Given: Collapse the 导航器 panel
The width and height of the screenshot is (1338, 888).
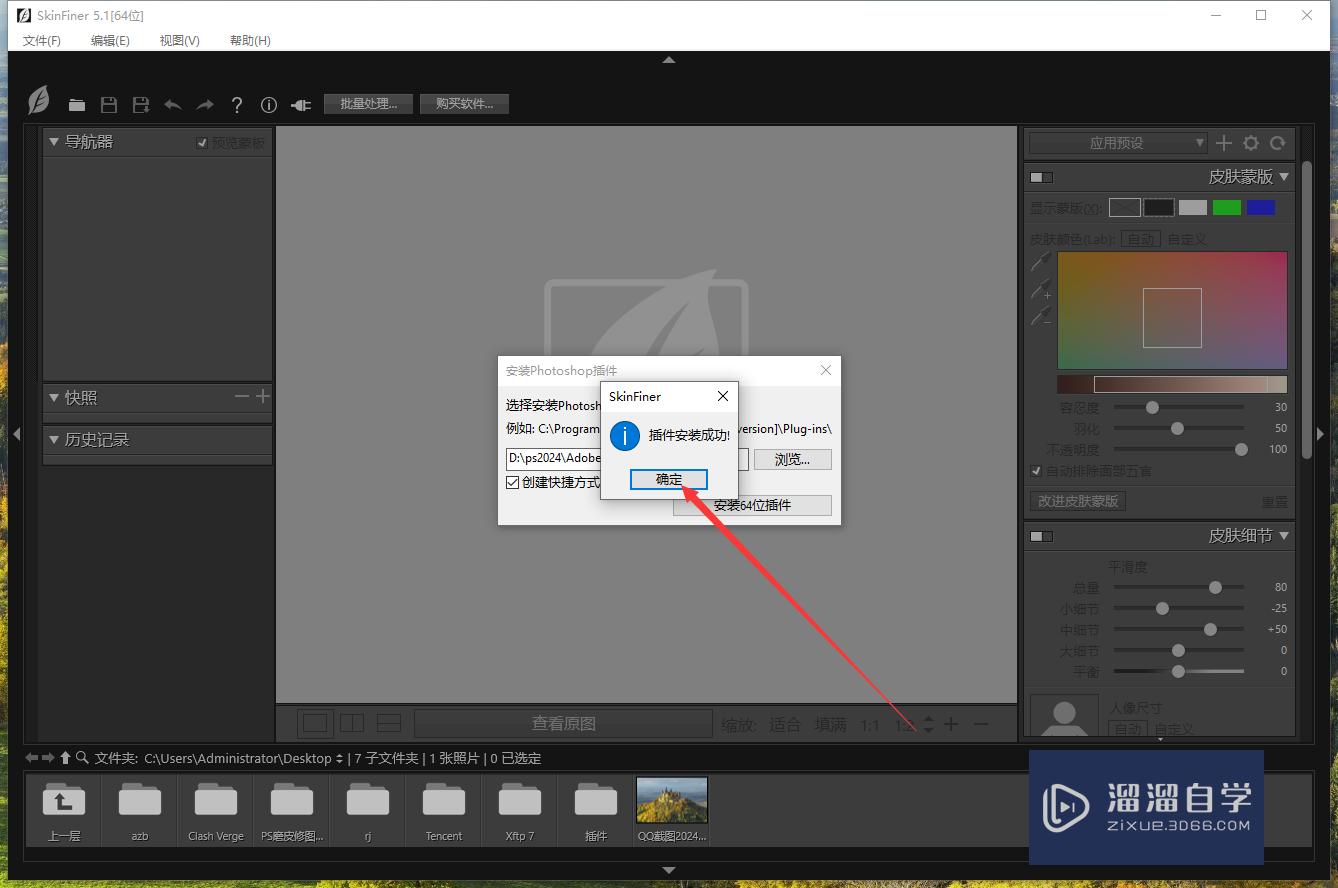Looking at the screenshot, I should pyautogui.click(x=54, y=142).
